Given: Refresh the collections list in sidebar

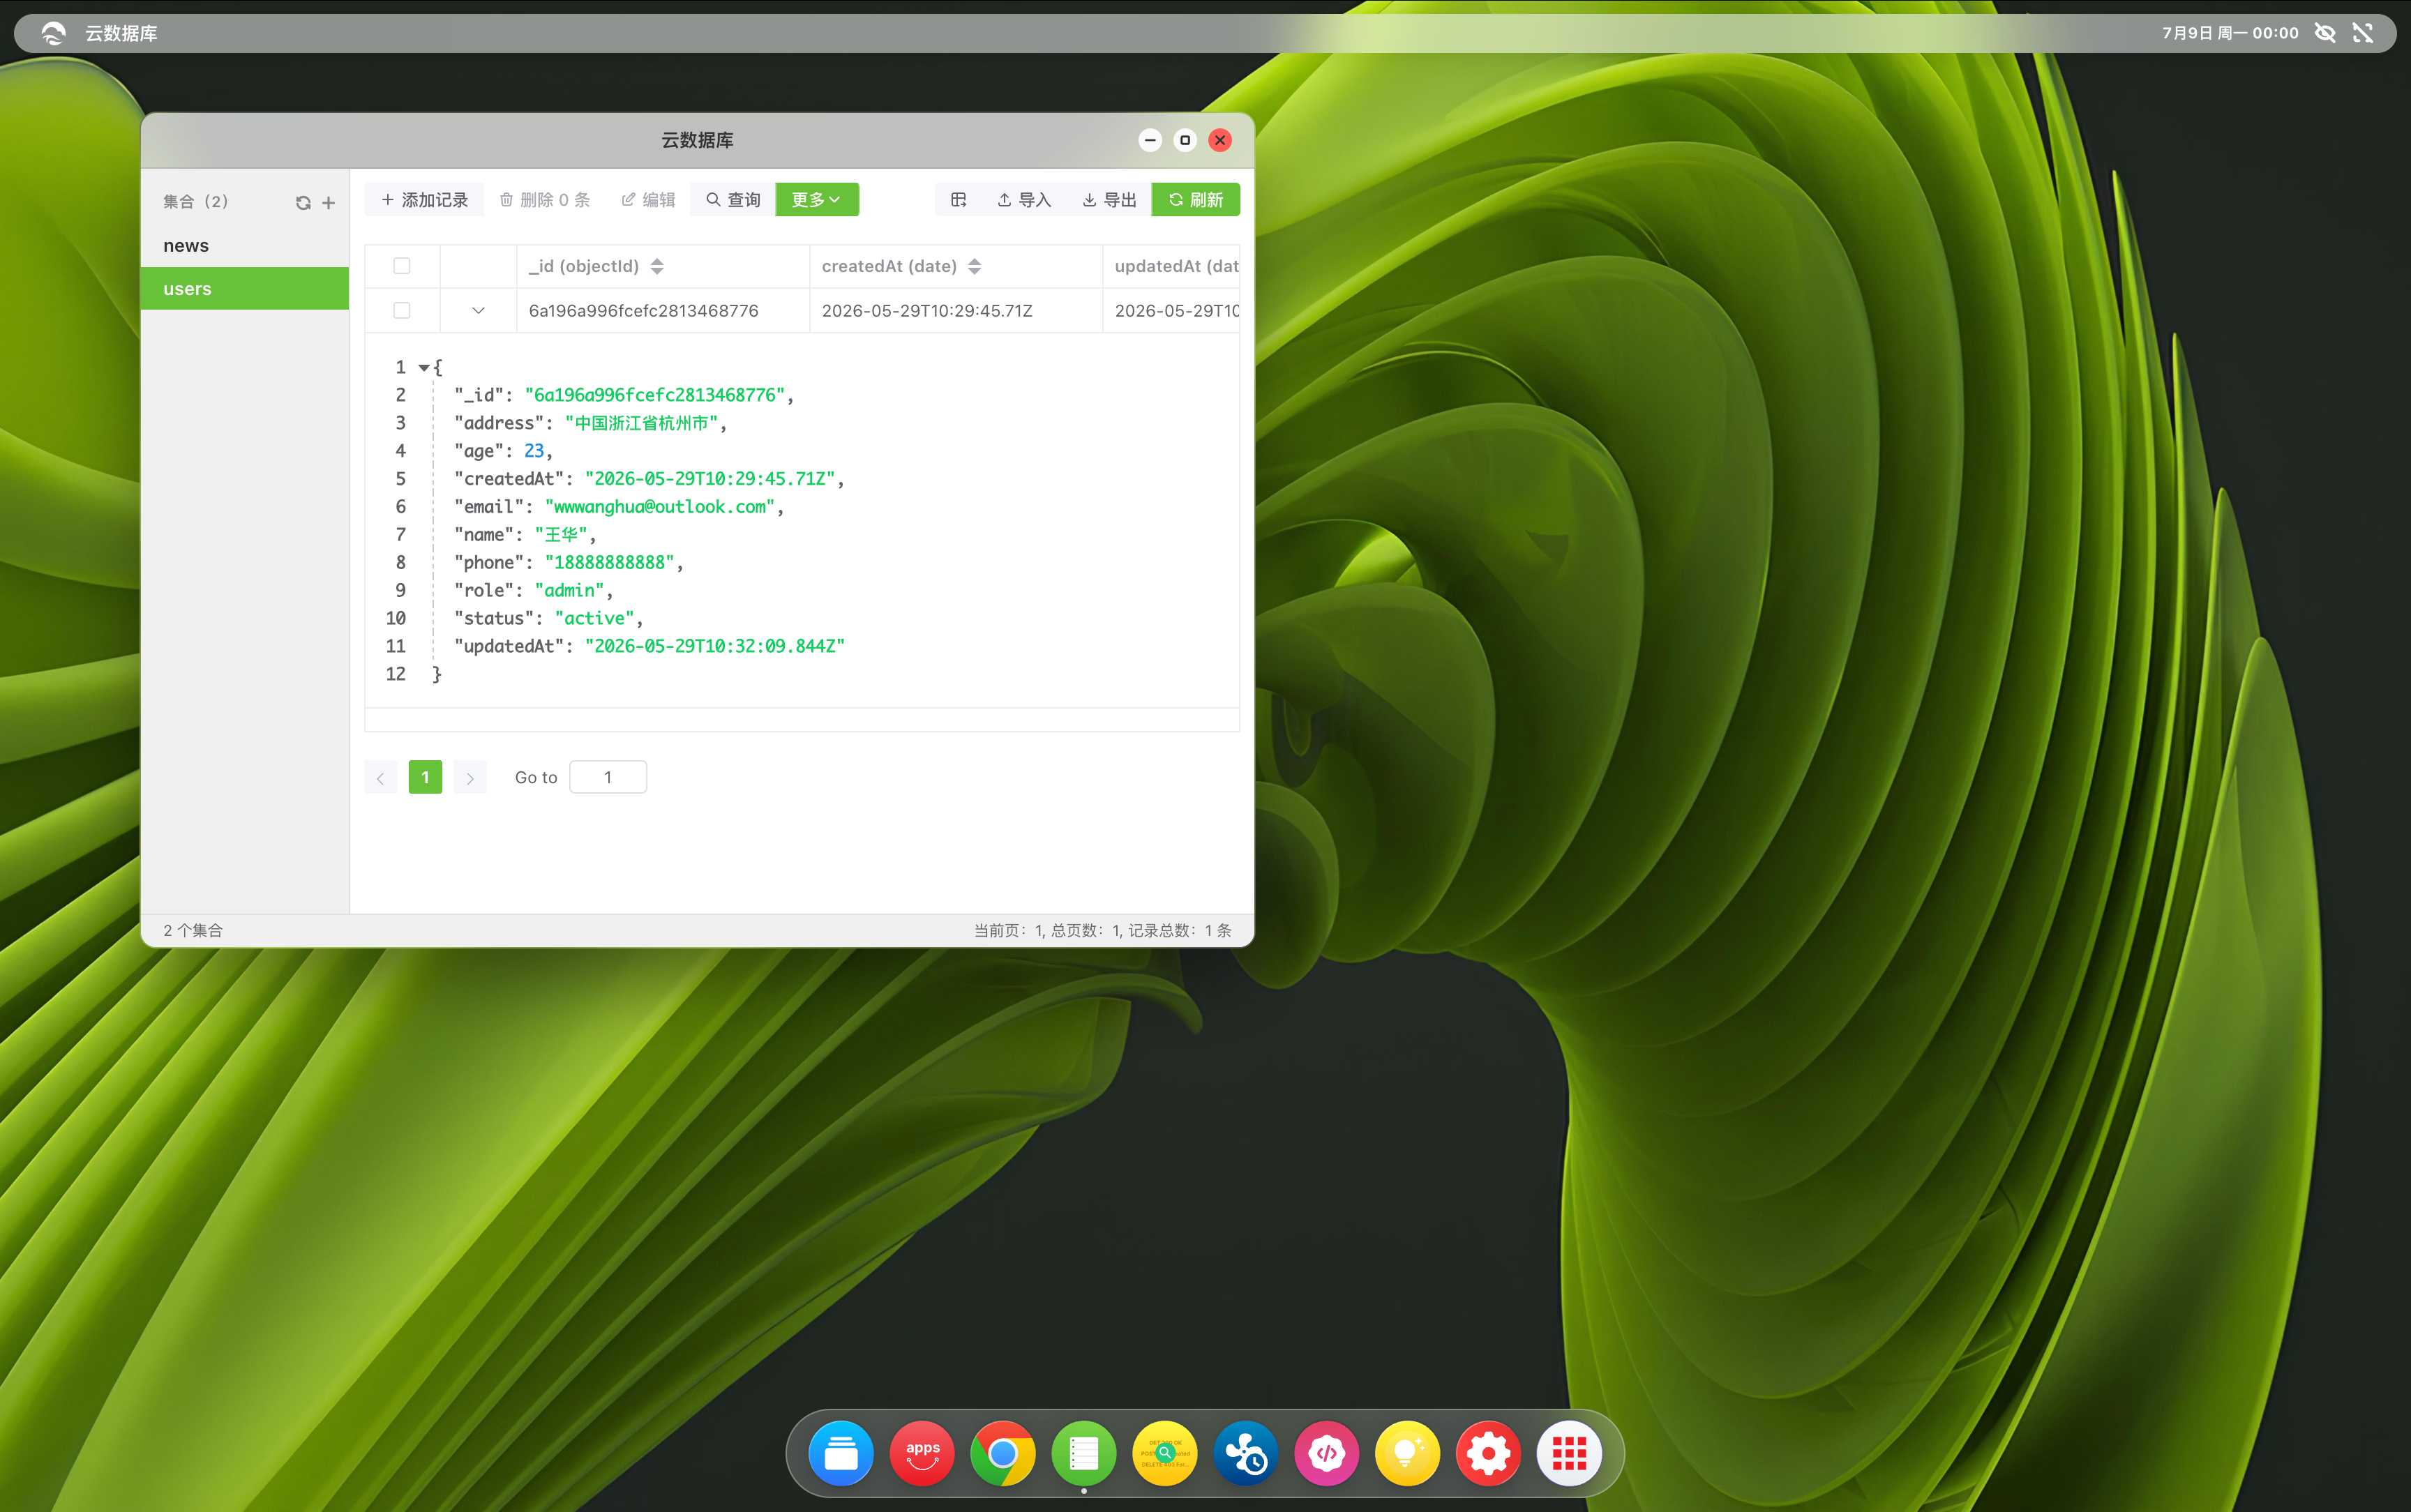Looking at the screenshot, I should [303, 202].
